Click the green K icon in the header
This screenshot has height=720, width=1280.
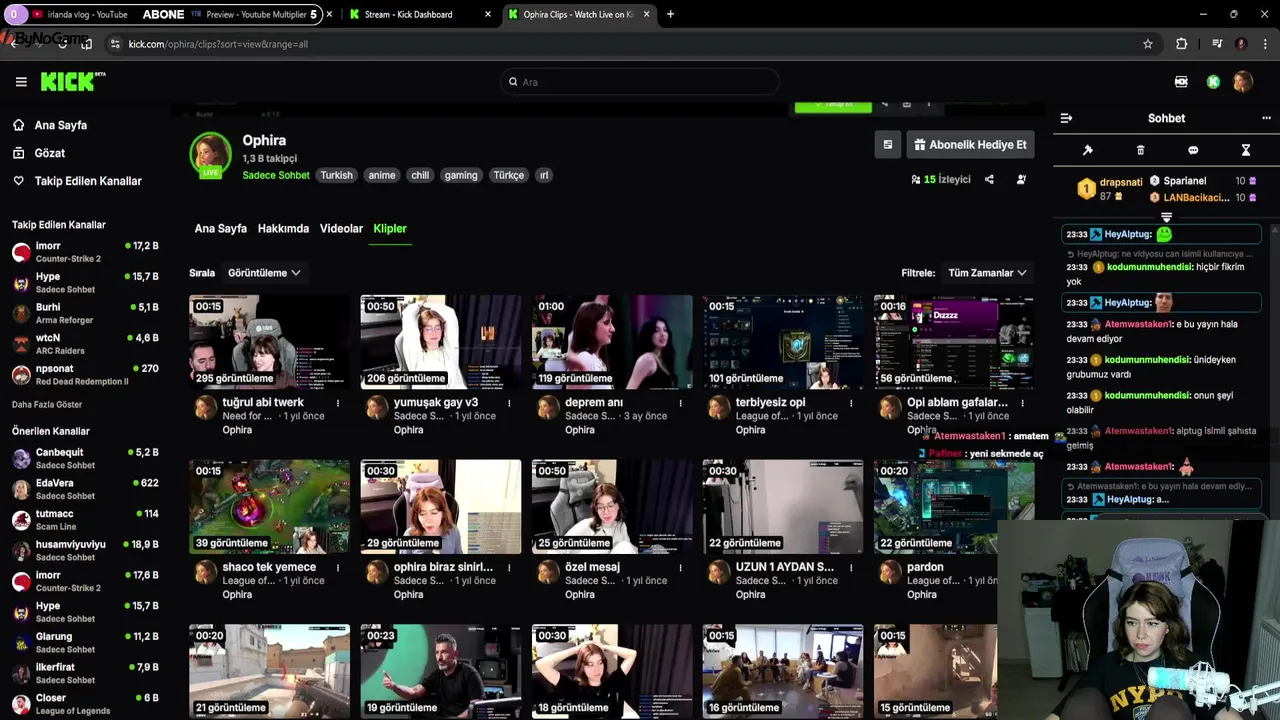click(x=1213, y=82)
